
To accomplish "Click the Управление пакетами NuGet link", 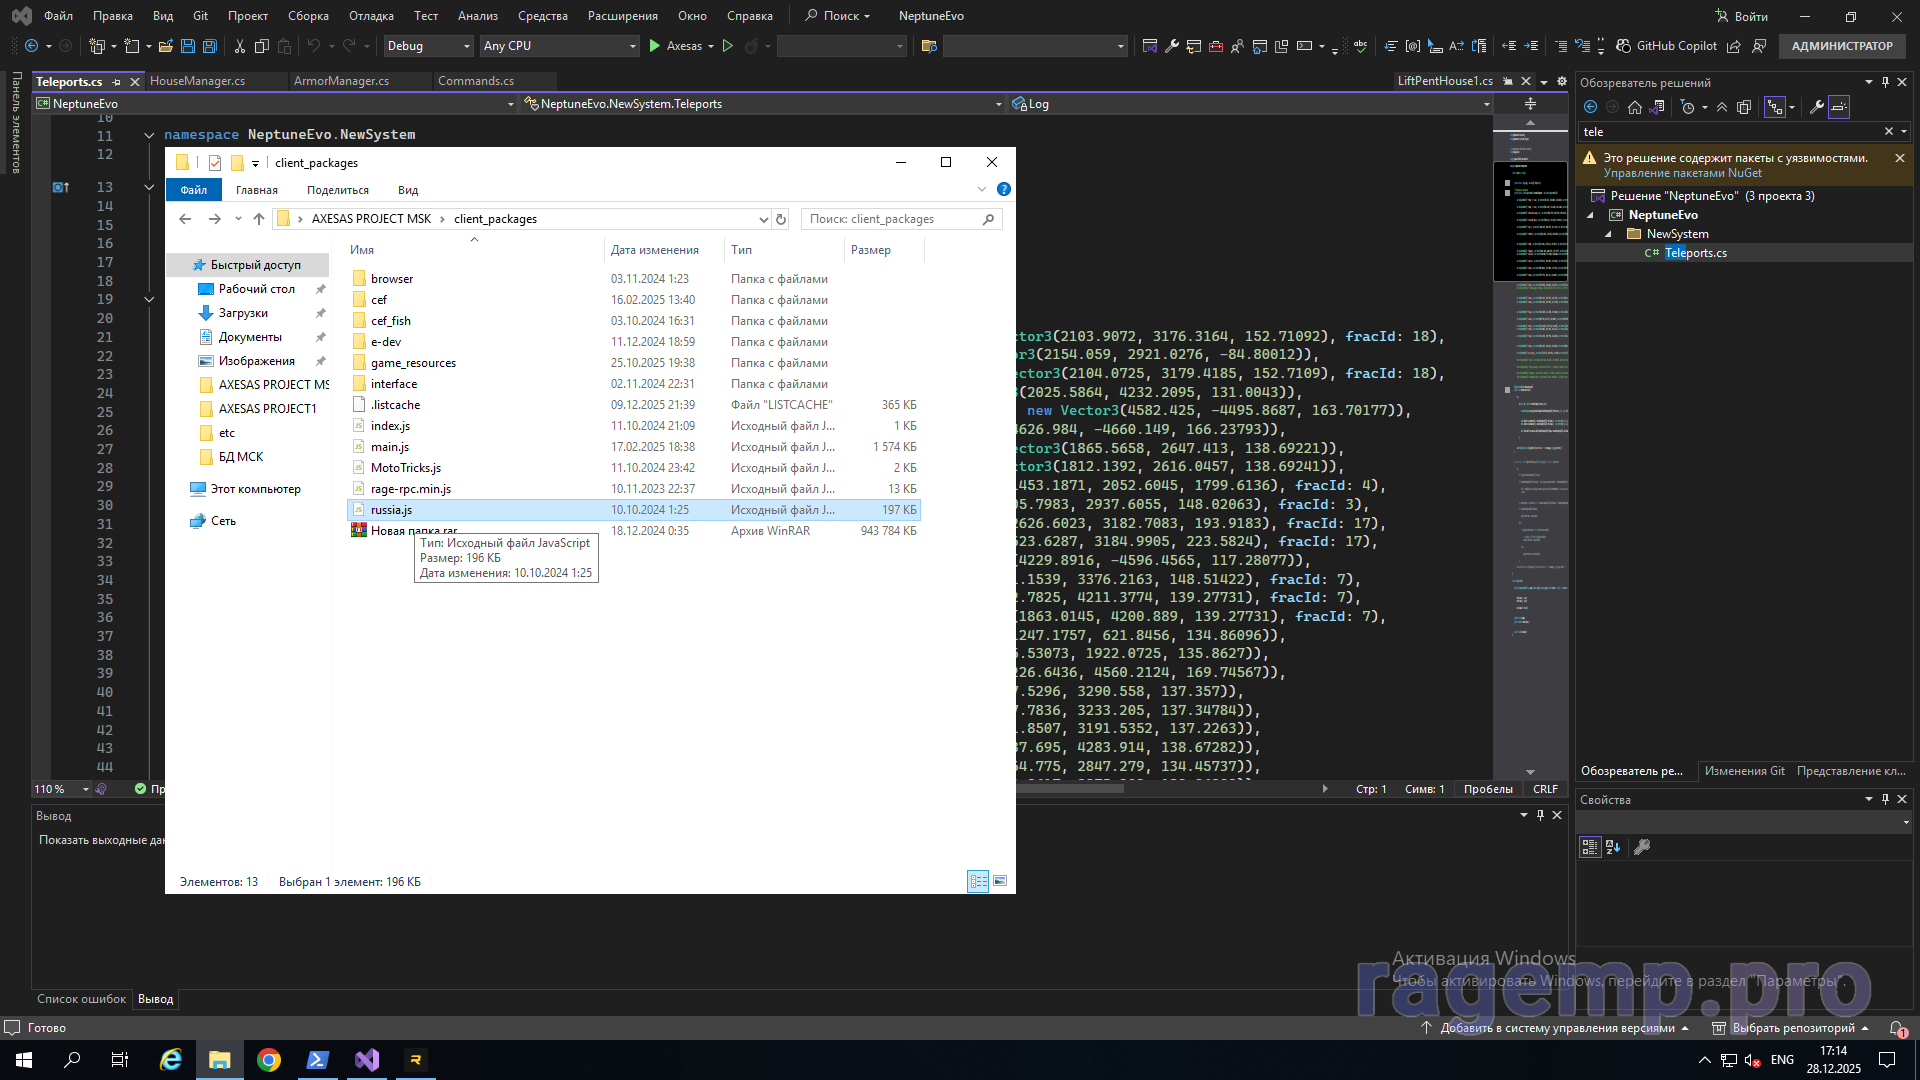I will coord(1682,173).
